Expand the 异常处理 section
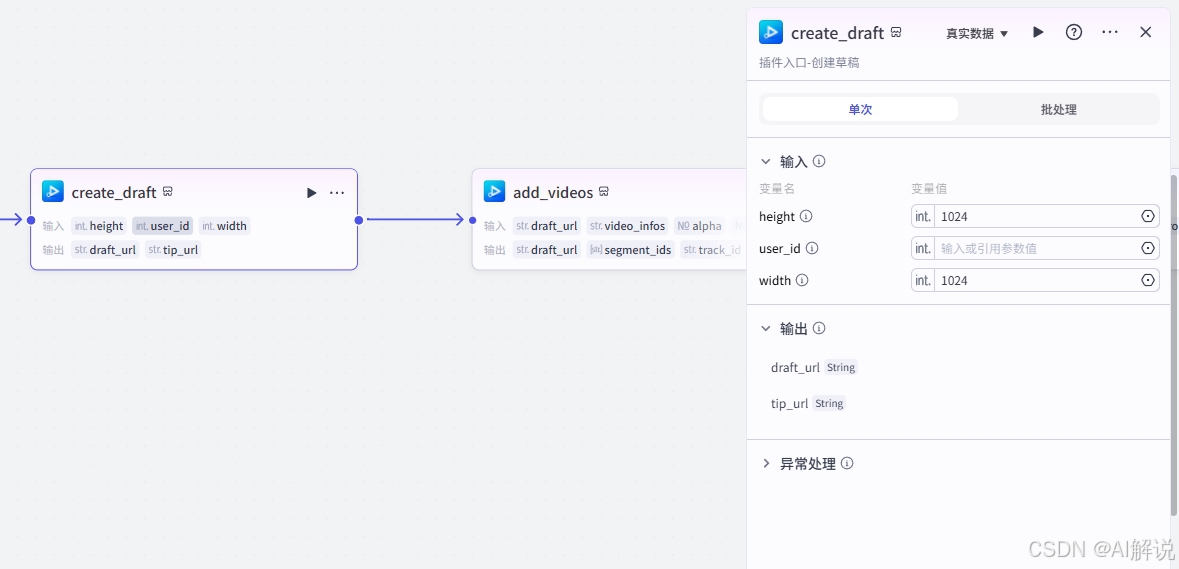 pos(766,464)
